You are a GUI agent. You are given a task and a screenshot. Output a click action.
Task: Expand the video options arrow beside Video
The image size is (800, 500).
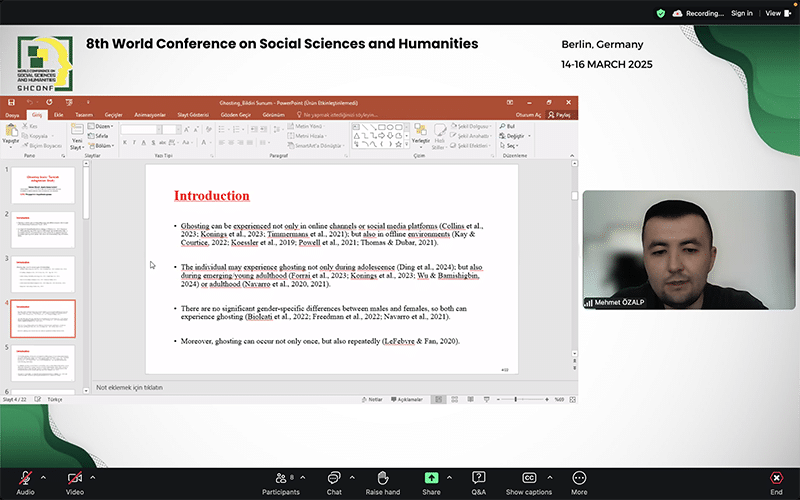coord(92,476)
